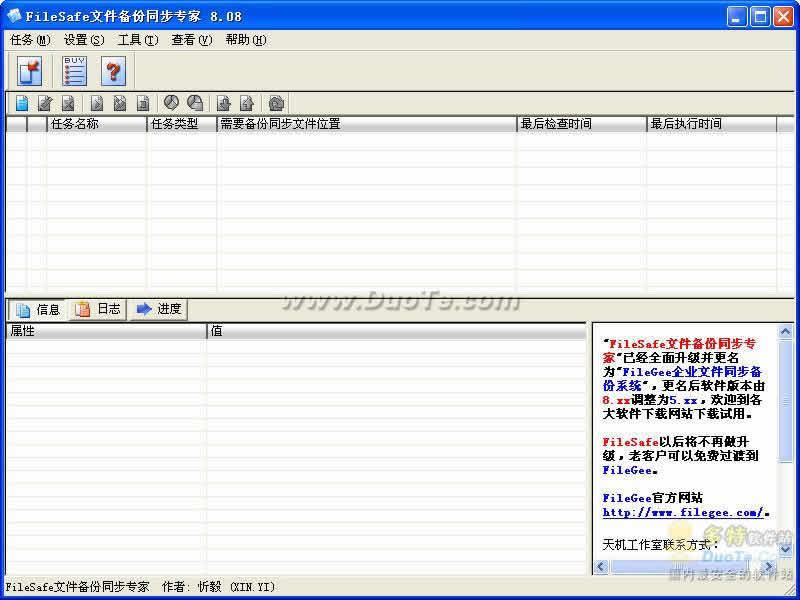Image resolution: width=800 pixels, height=600 pixels.
Task: Open the BUY purchase list icon
Action: point(74,71)
